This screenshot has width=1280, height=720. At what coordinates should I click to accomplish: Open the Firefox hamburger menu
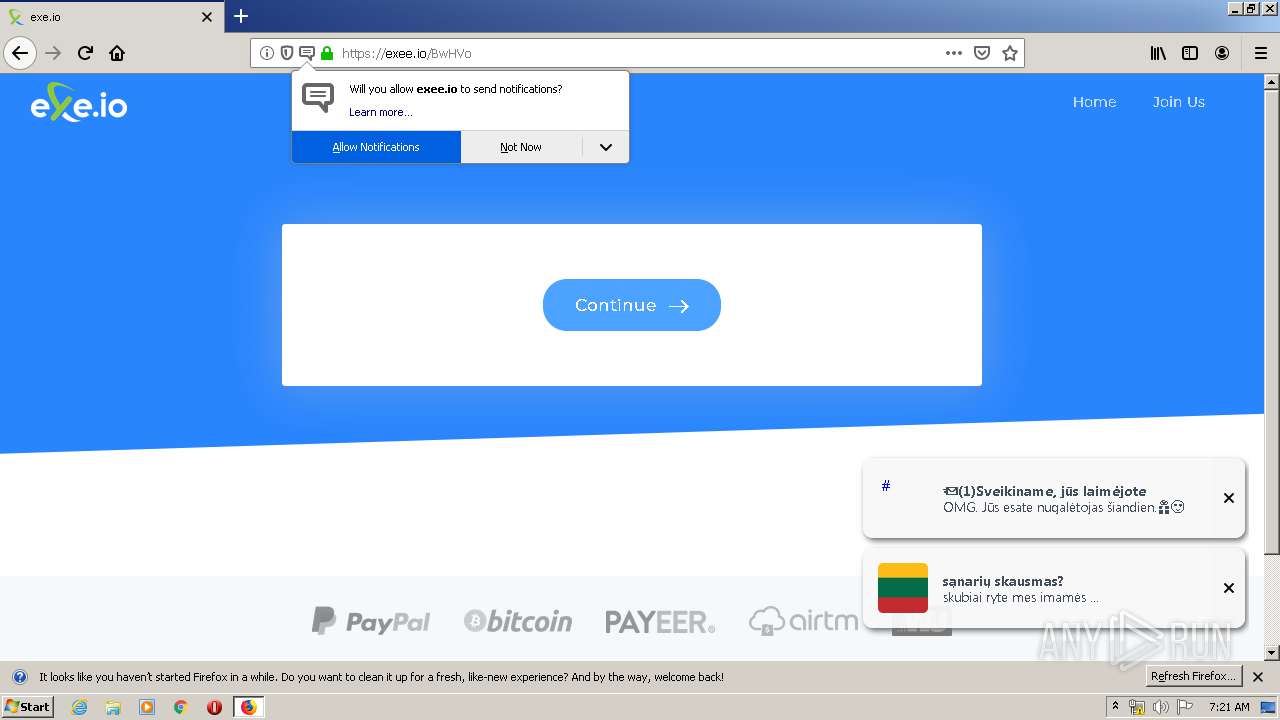pos(1260,53)
